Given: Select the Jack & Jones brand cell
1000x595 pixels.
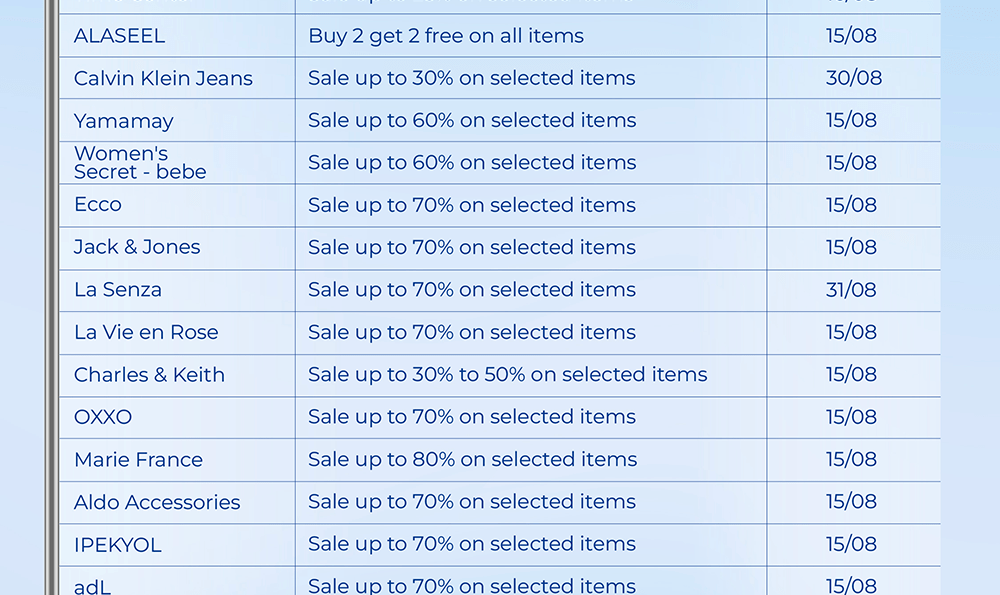Looking at the screenshot, I should [x=136, y=247].
